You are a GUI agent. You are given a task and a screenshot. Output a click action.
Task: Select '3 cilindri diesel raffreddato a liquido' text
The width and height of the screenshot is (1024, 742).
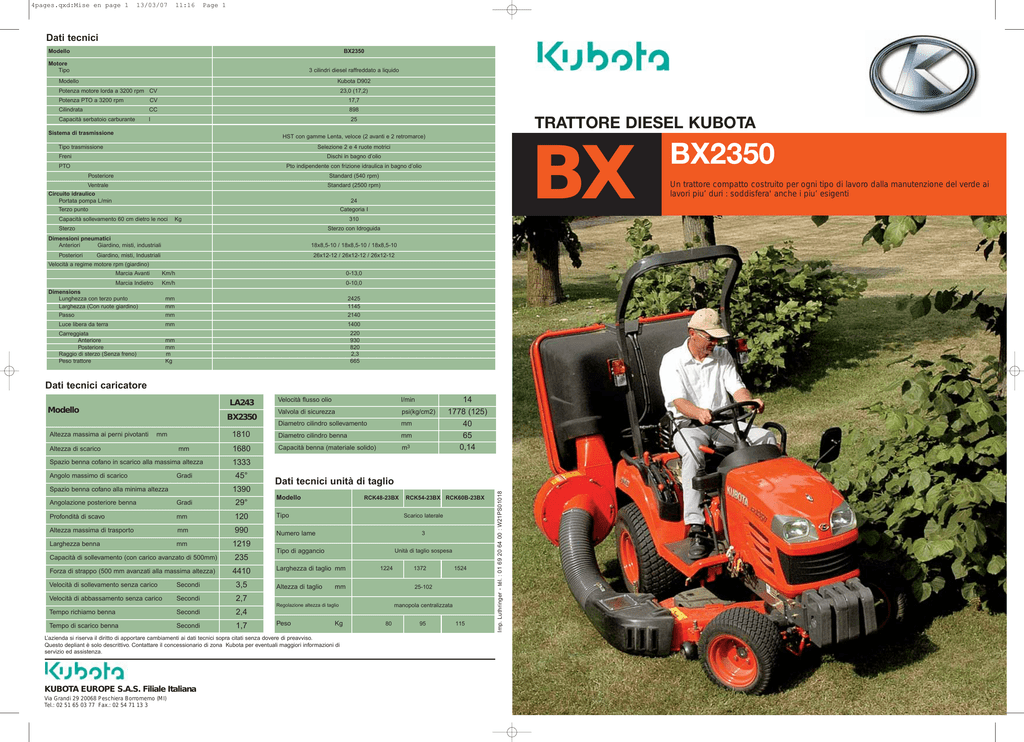pyautogui.click(x=353, y=70)
